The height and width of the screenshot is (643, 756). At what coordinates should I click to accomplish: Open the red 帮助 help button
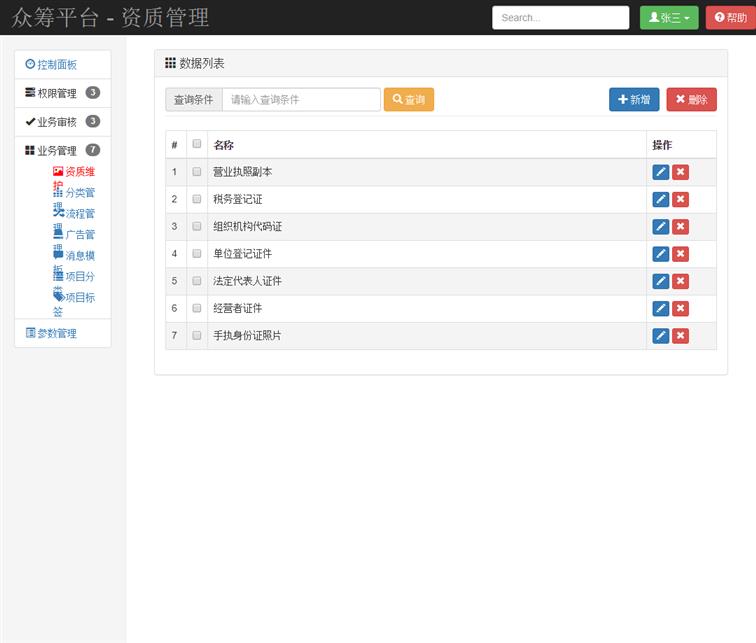click(731, 18)
